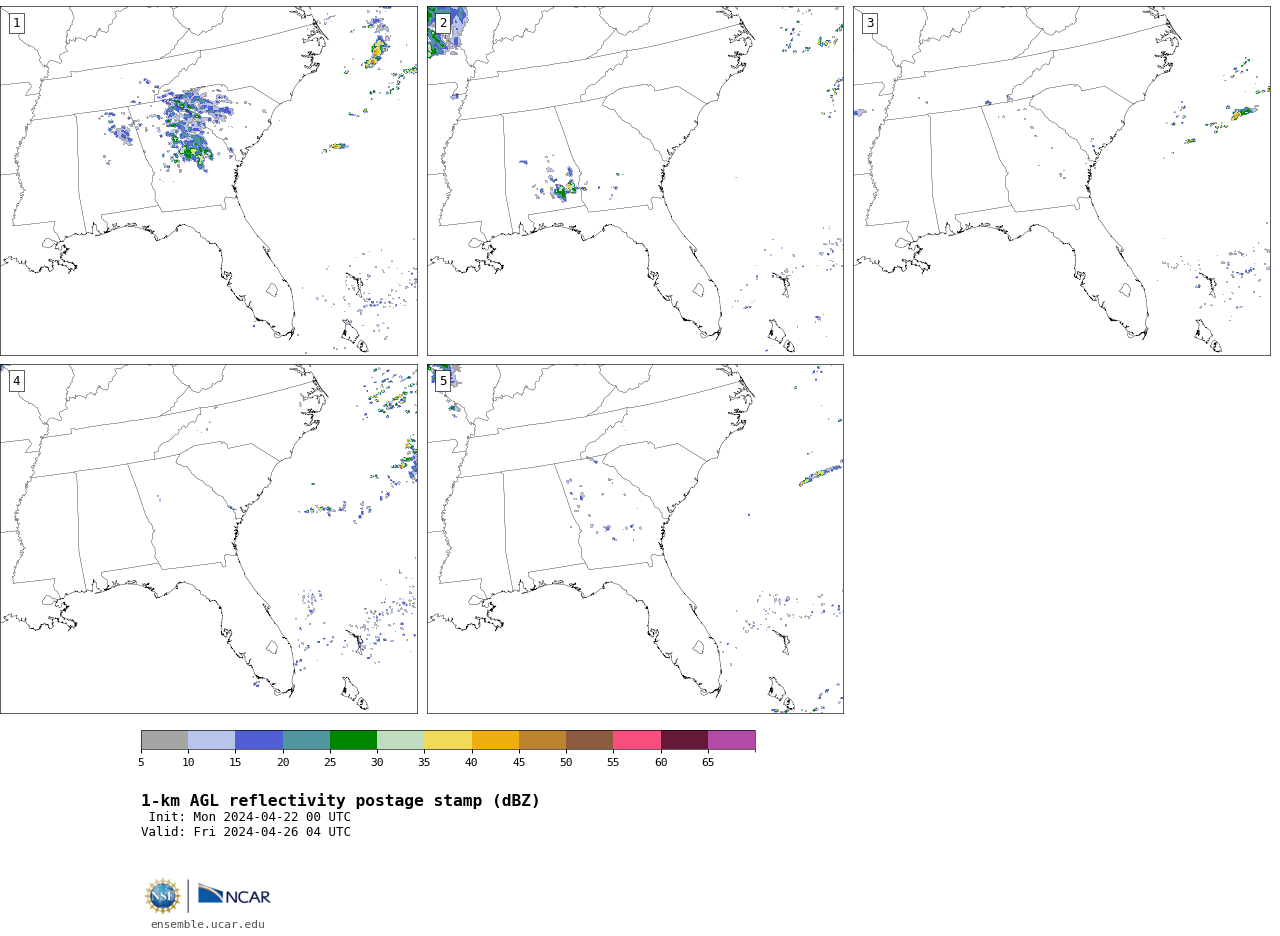Click the teal 20-25 dBZ swatch

(x=306, y=740)
